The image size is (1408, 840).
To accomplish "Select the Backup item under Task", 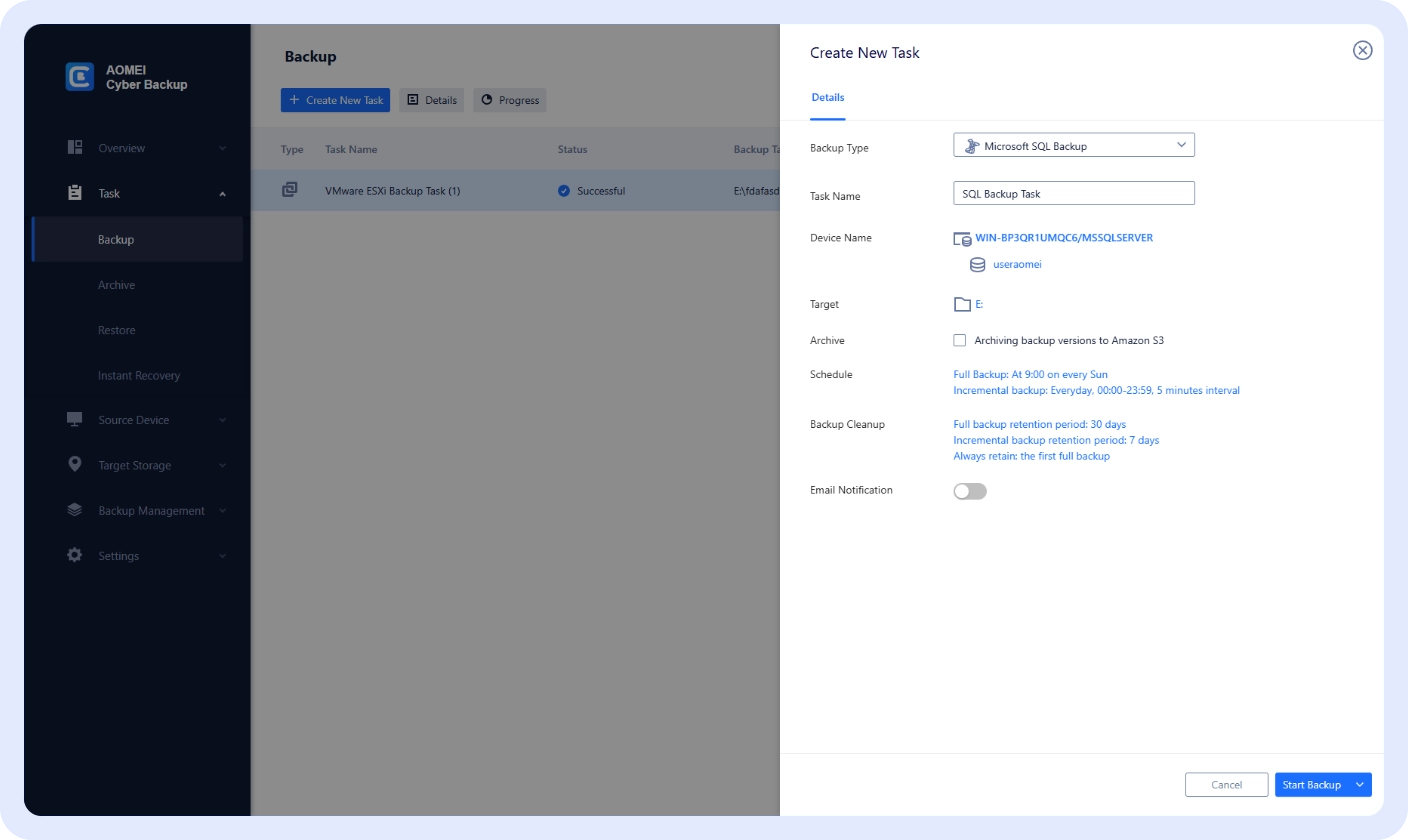I will pyautogui.click(x=138, y=240).
